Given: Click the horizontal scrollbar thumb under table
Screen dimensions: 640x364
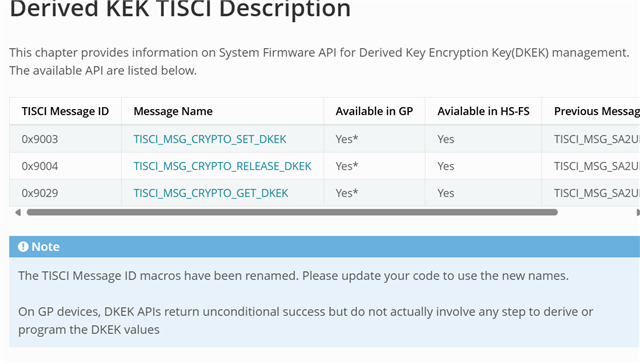Looking at the screenshot, I should pos(292,212).
